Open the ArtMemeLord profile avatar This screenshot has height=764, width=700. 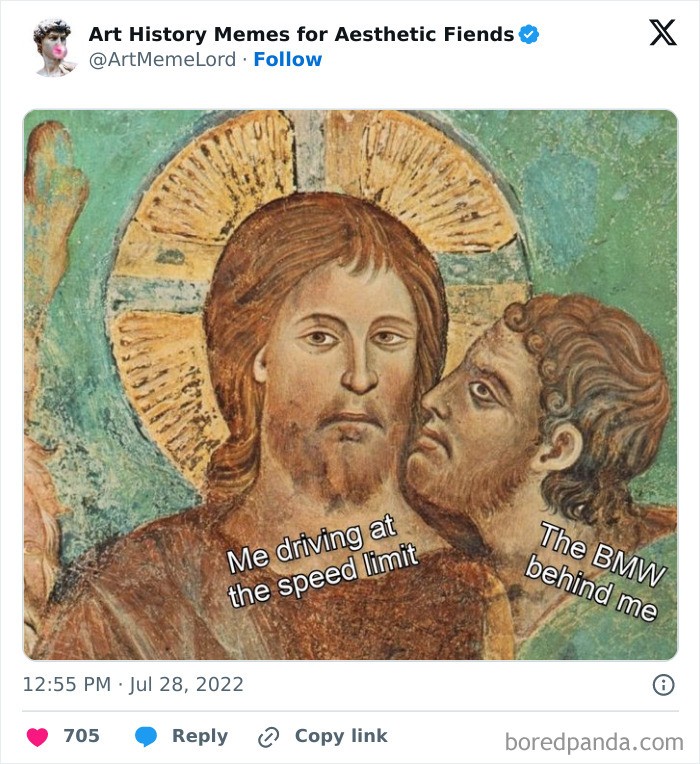pos(52,47)
